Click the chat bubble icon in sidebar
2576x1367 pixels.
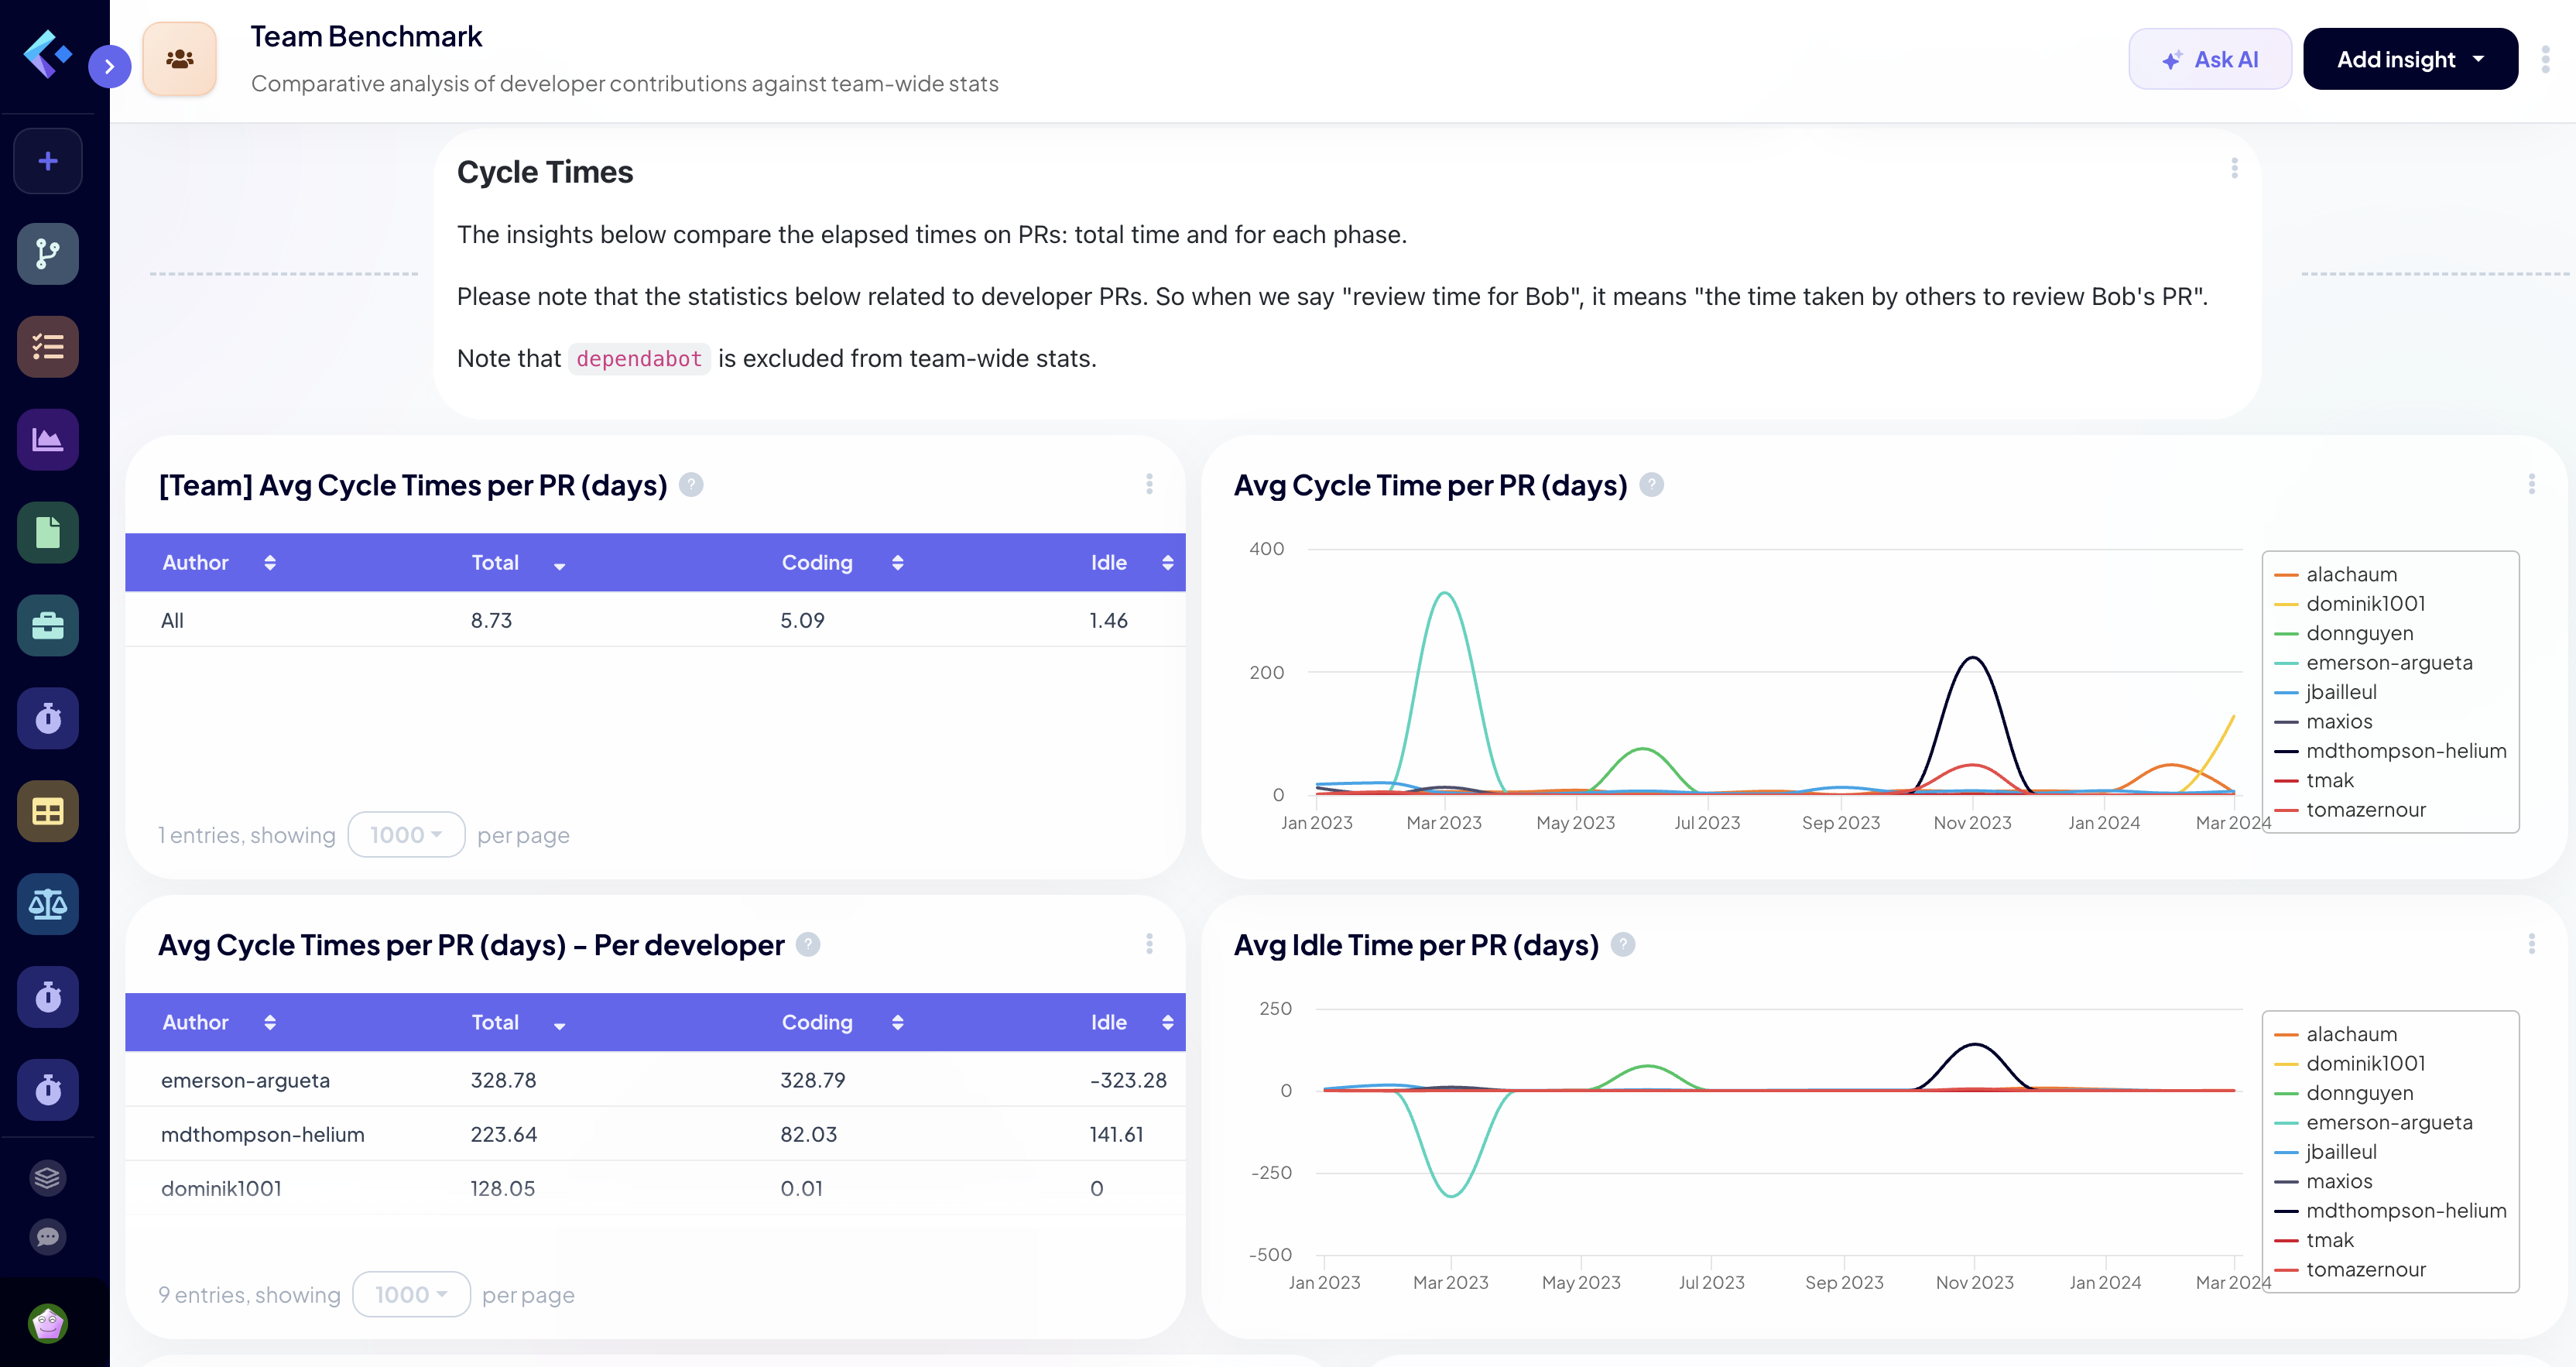48,1237
